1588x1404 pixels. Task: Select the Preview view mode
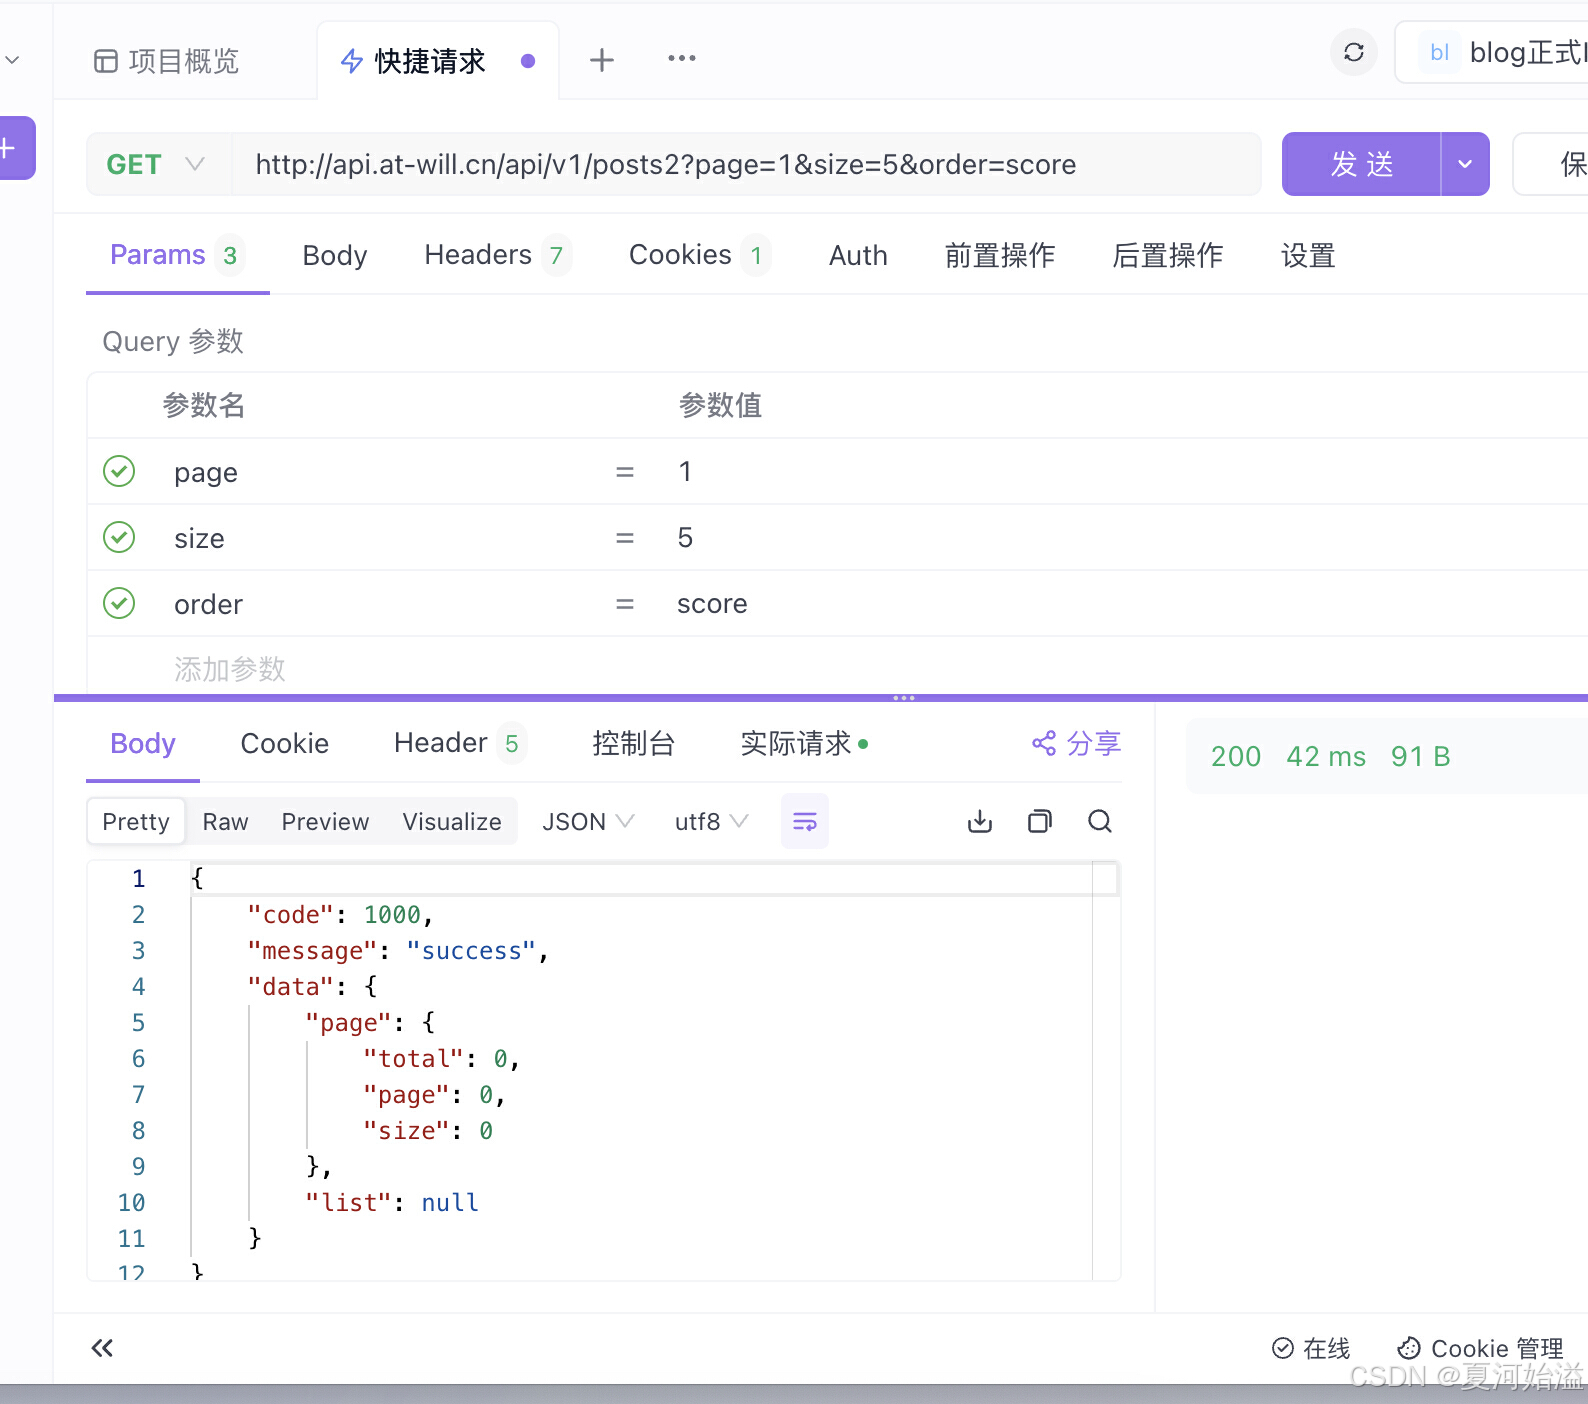click(325, 821)
